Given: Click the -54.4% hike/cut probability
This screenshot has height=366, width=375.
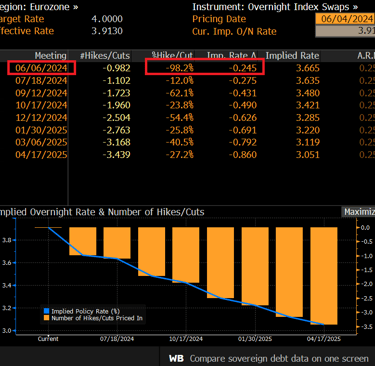Looking at the screenshot, I should (x=180, y=118).
